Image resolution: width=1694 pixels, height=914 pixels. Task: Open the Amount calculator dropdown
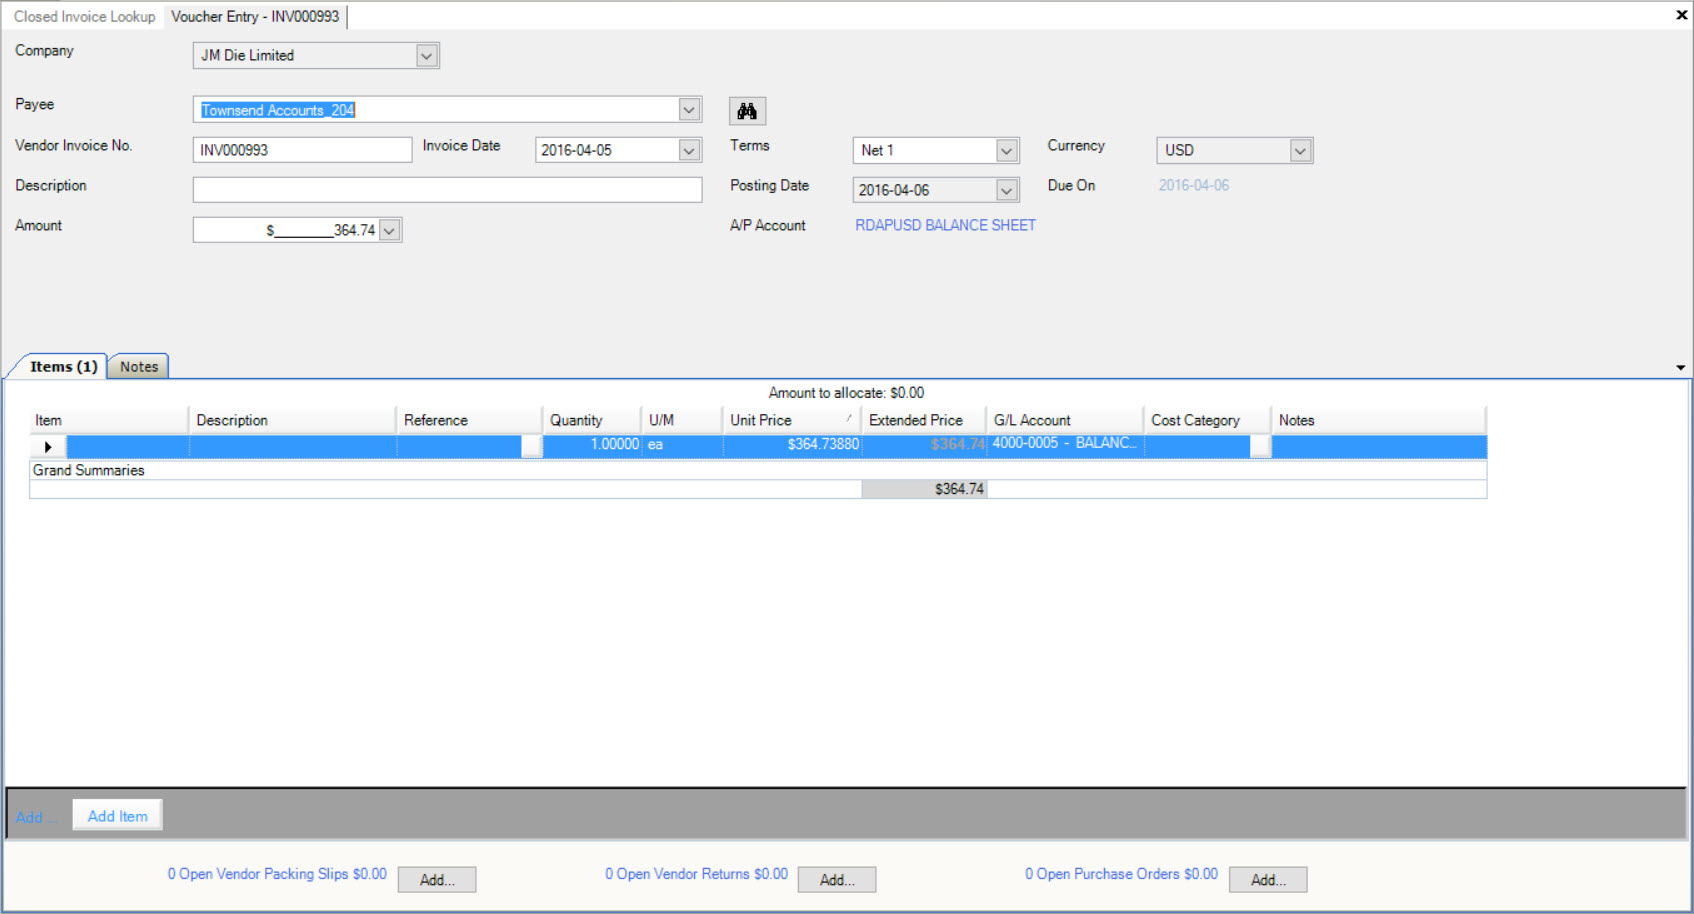390,230
